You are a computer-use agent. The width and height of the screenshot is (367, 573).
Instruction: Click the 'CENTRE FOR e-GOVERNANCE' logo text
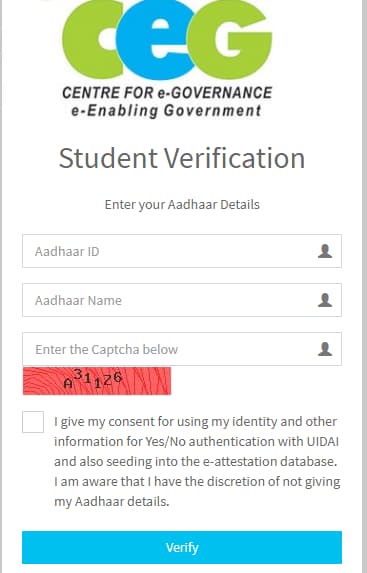167,93
